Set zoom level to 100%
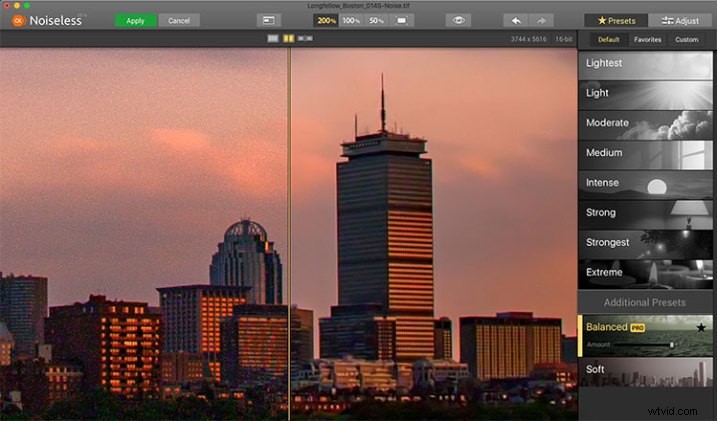This screenshot has height=421, width=717. pos(351,21)
